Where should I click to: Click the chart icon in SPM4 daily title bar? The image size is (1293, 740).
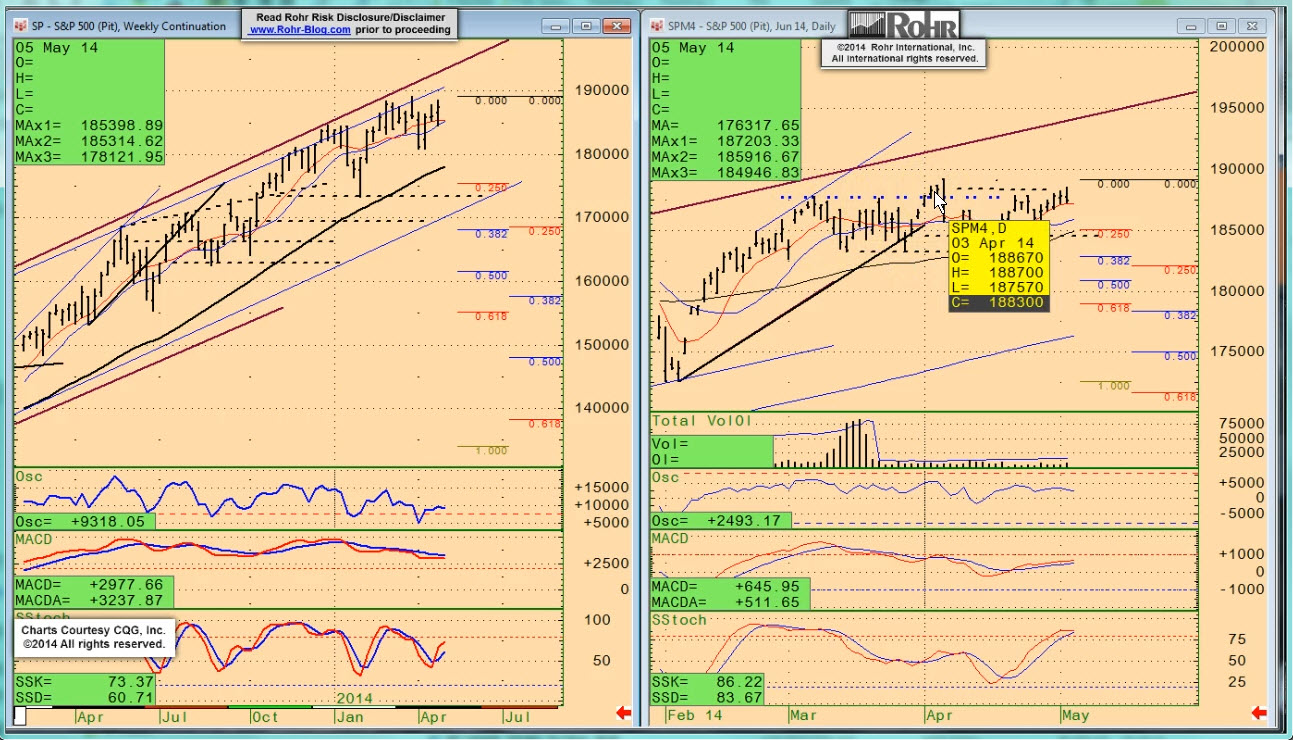pos(658,26)
